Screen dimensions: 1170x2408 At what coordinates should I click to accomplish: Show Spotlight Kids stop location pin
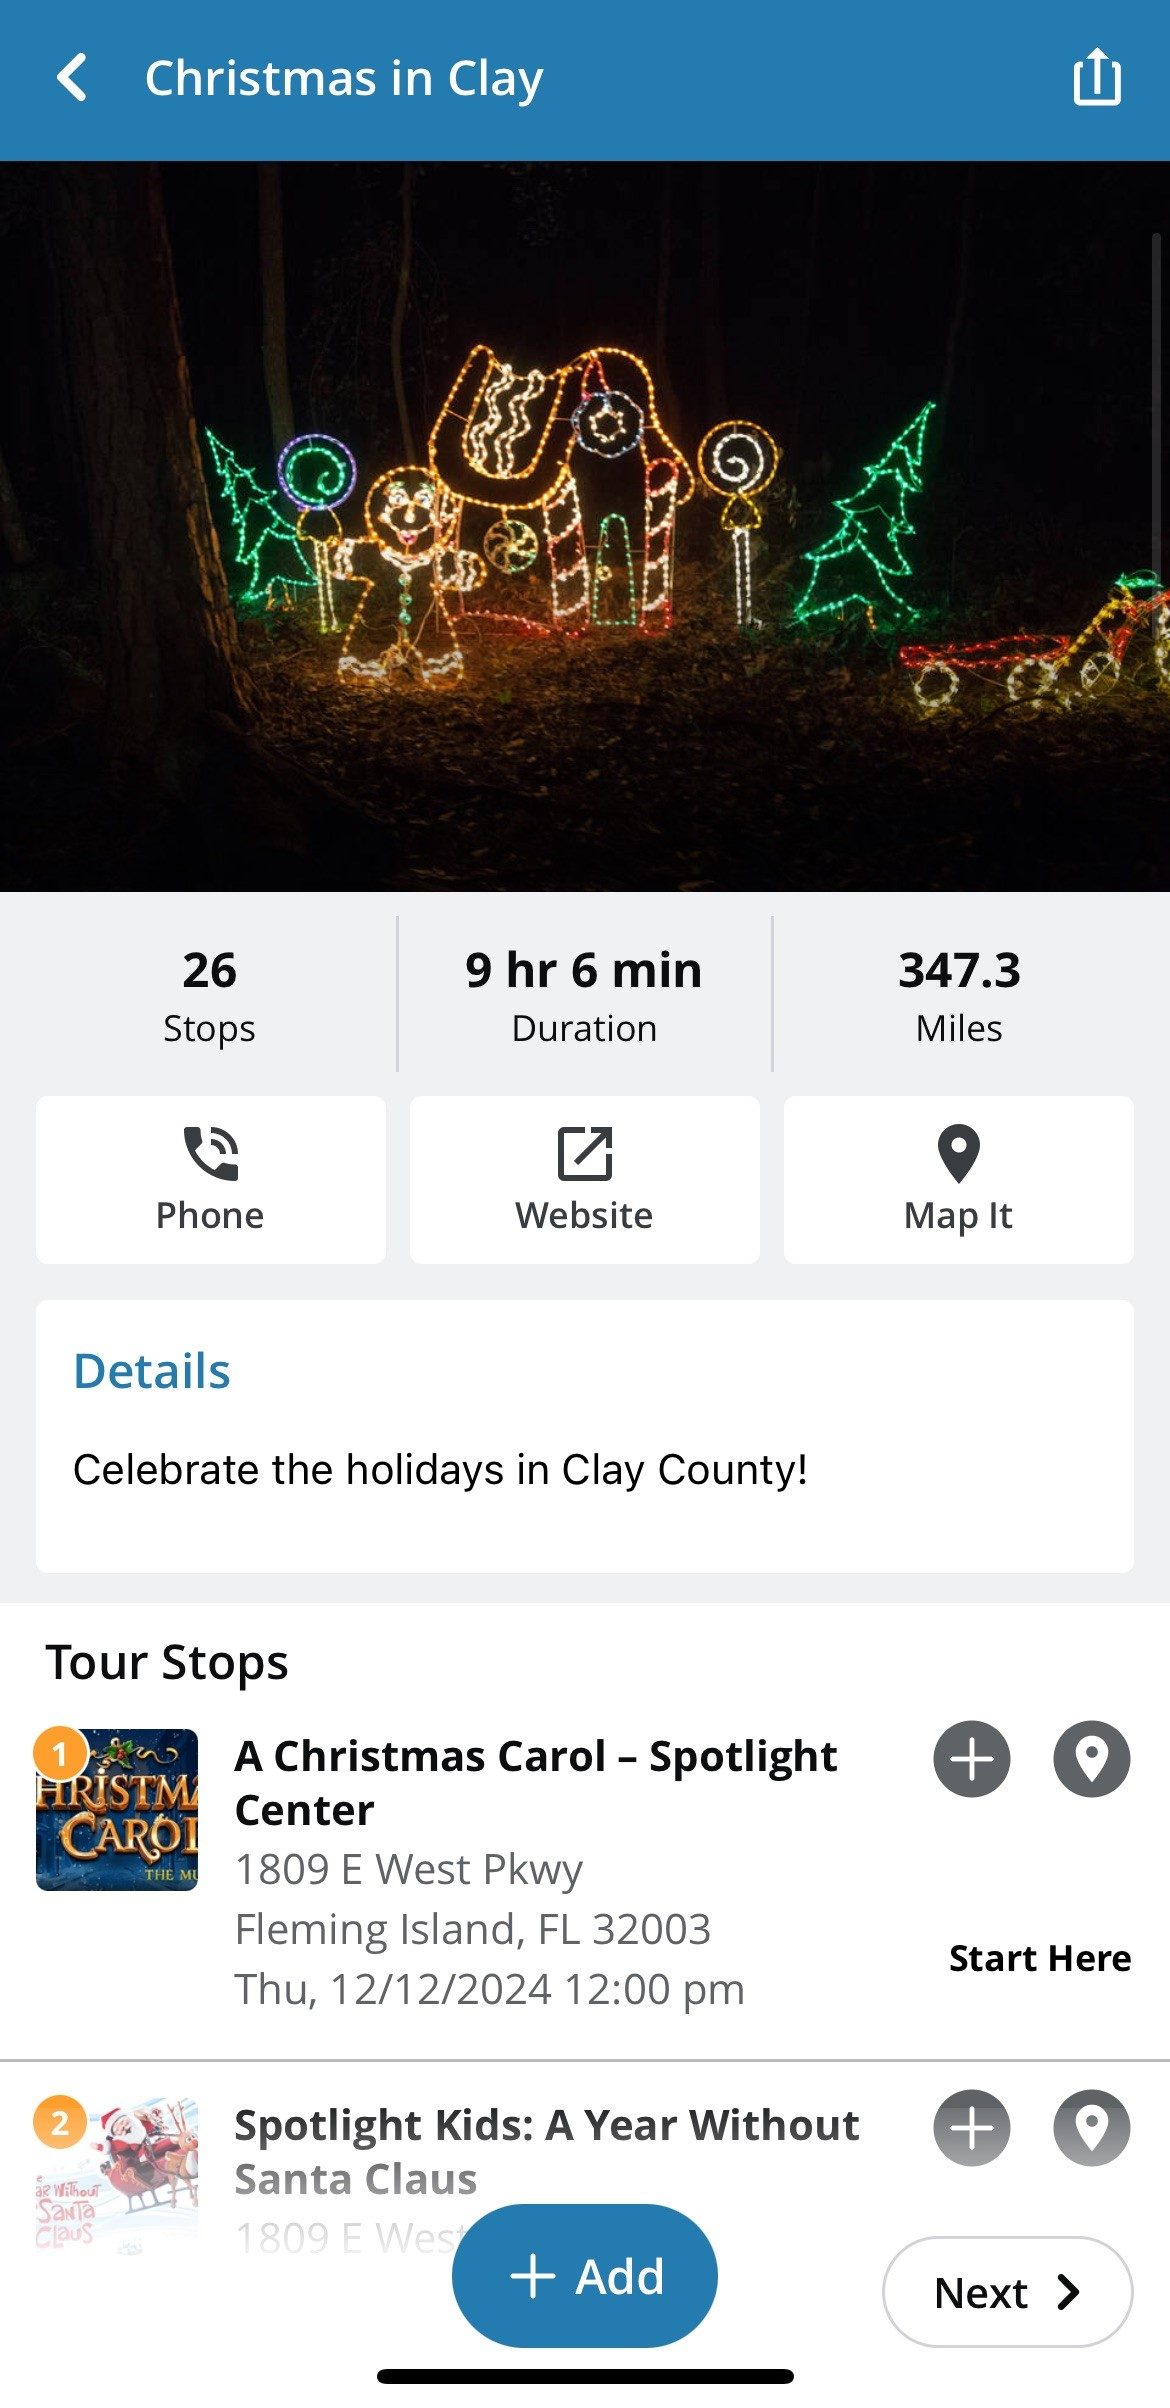click(x=1091, y=2128)
